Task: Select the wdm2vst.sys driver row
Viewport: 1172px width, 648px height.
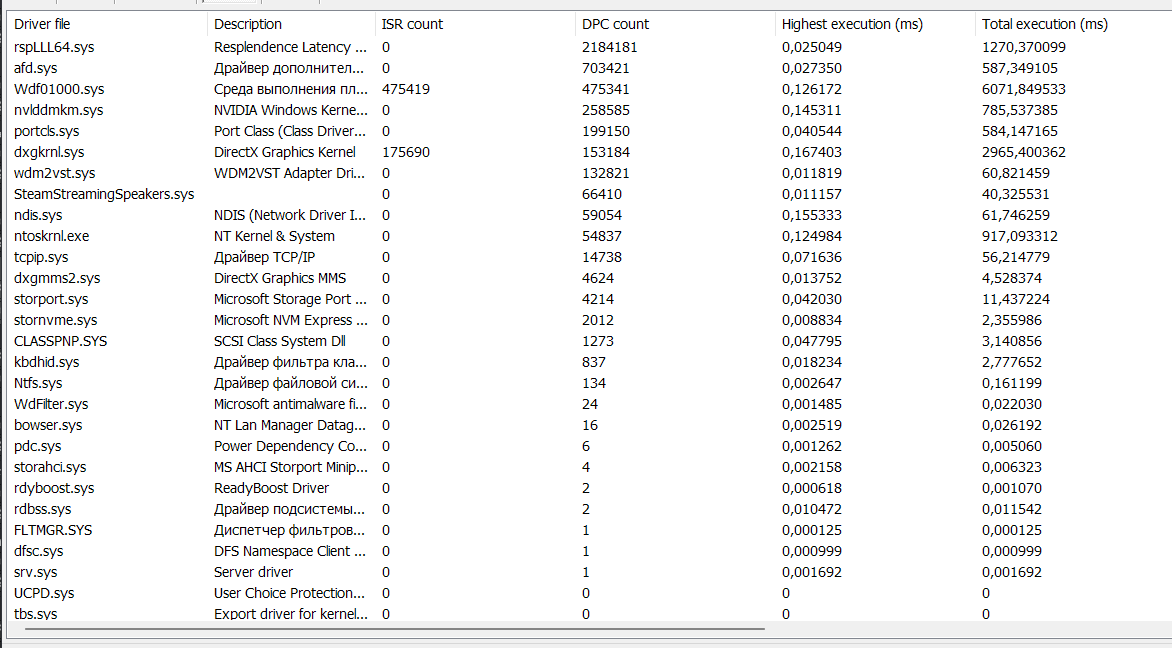Action: point(590,173)
